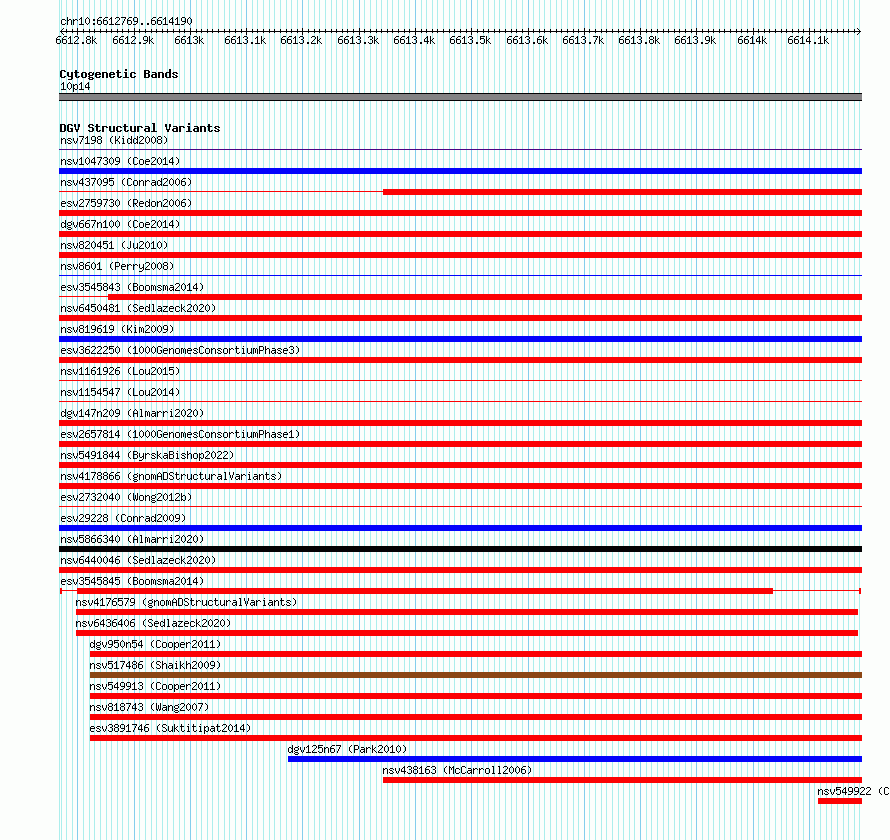This screenshot has height=840, width=890.
Task: Select nsv820451 (Ju2010) variant label
Action: (114, 245)
